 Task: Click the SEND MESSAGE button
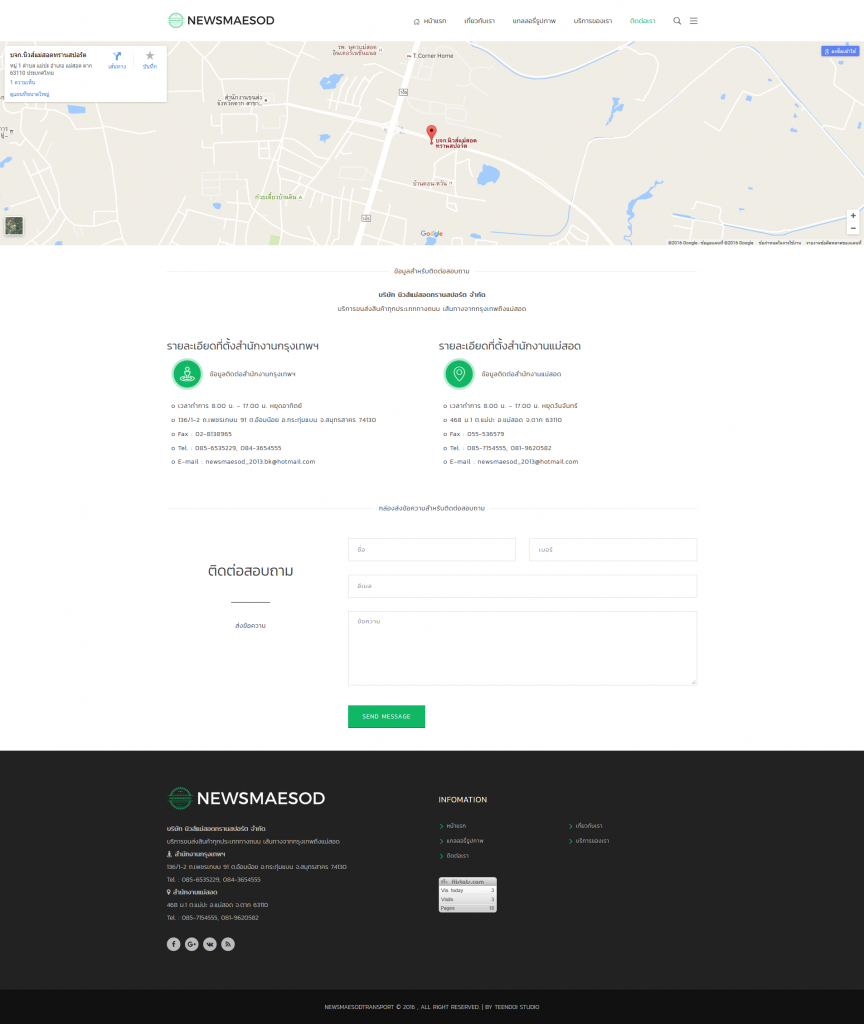point(387,716)
